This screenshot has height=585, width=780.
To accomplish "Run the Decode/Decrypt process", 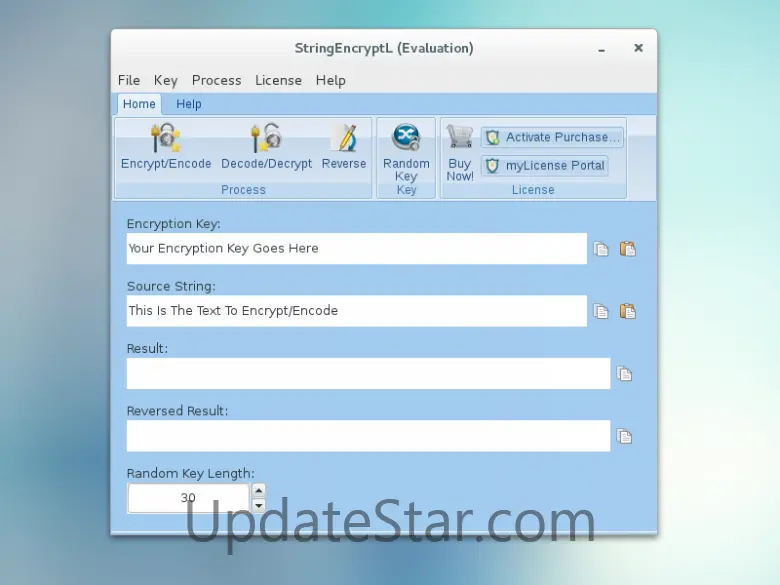I will coord(266,146).
